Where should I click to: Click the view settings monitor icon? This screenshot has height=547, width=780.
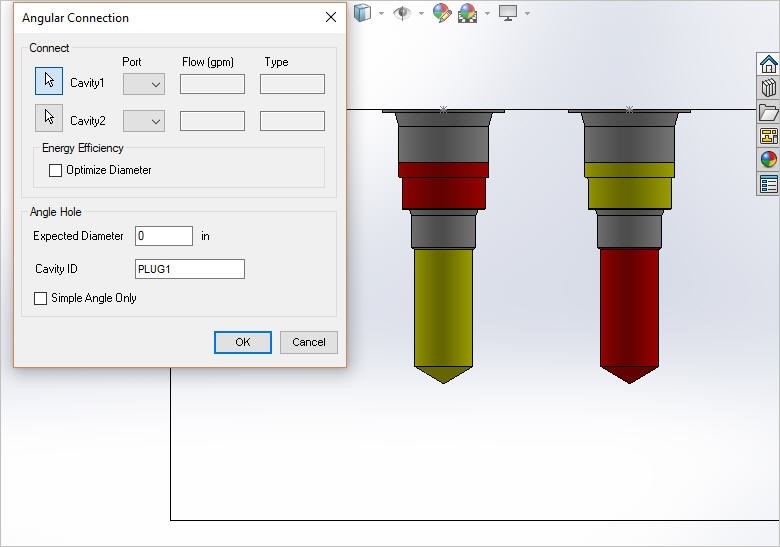click(508, 12)
